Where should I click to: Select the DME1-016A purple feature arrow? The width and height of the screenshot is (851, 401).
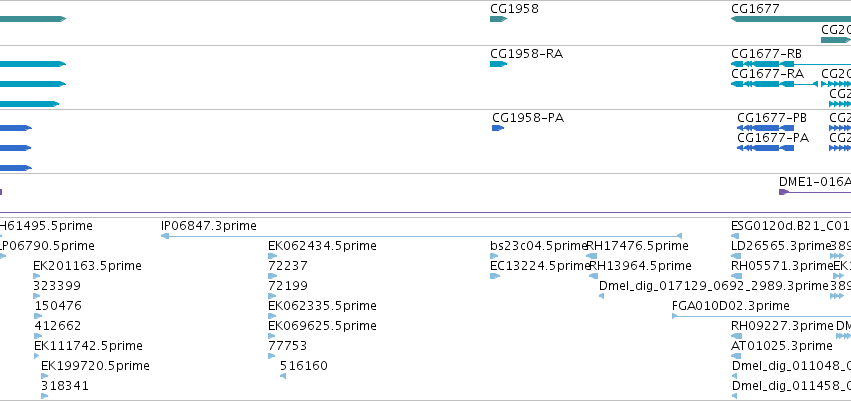[815, 192]
